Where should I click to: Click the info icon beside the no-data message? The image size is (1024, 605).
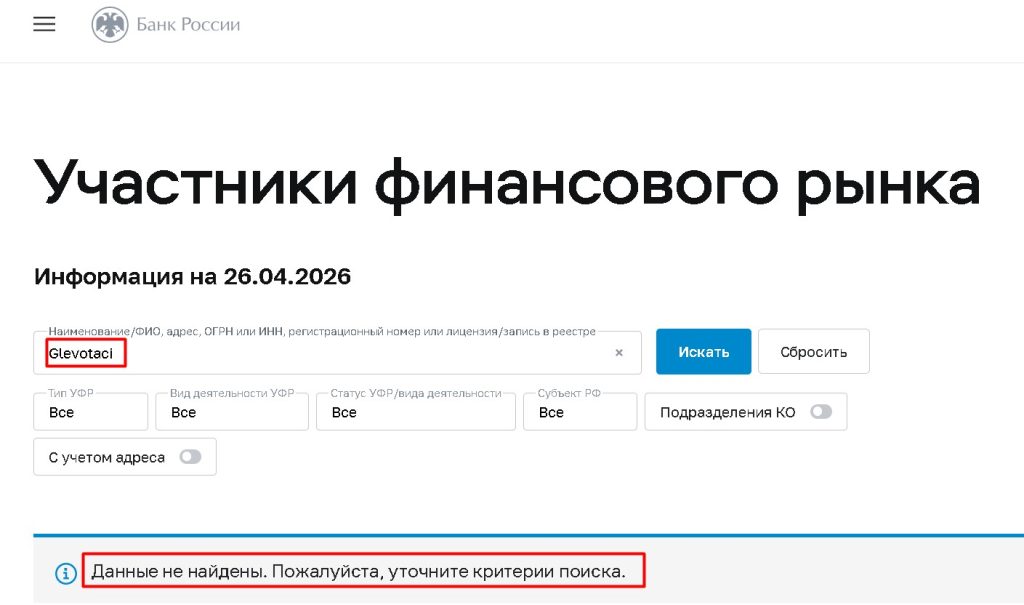[x=65, y=573]
